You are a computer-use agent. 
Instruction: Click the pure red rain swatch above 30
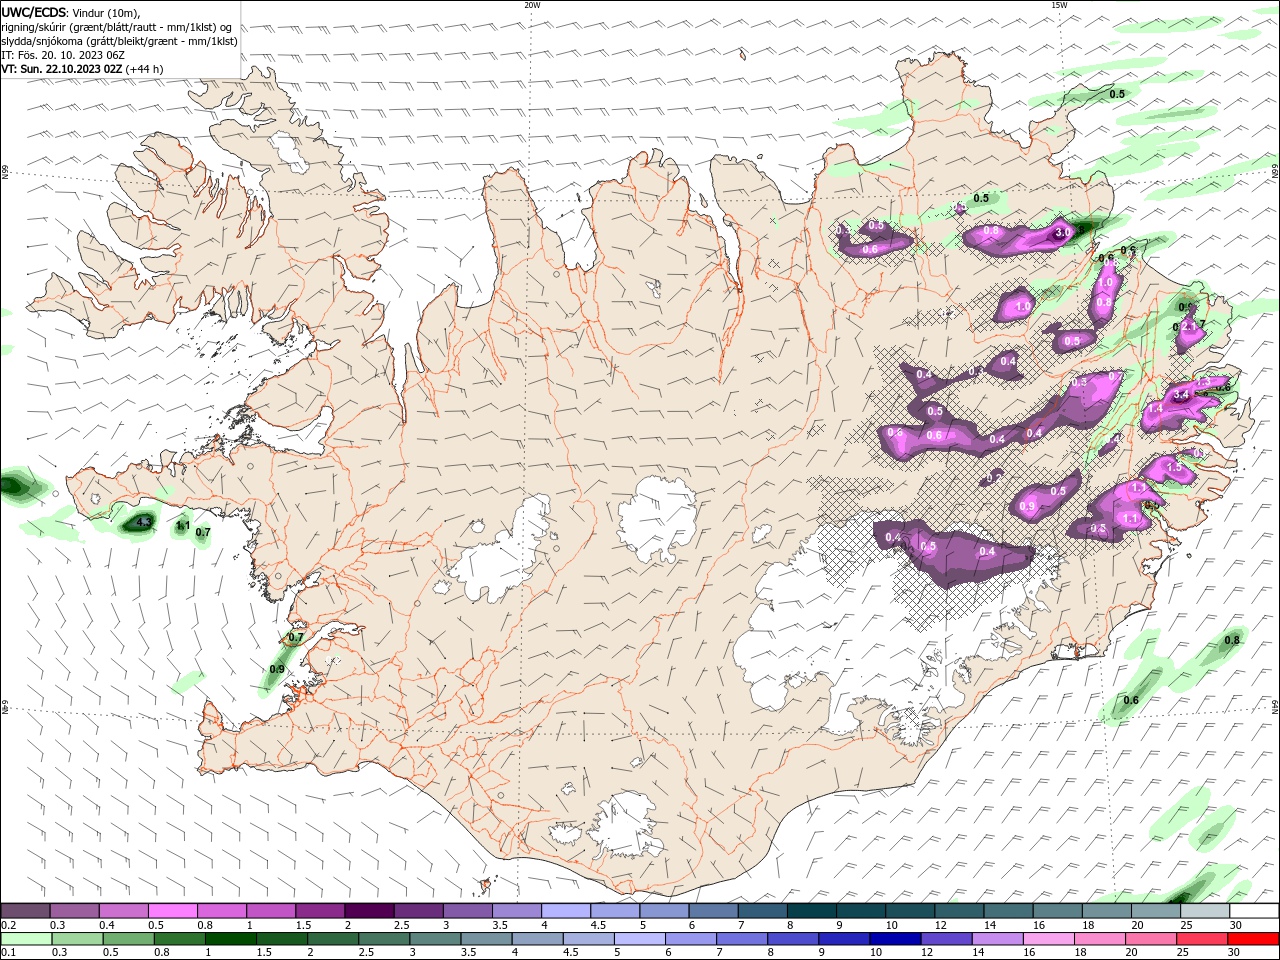pos(1254,939)
